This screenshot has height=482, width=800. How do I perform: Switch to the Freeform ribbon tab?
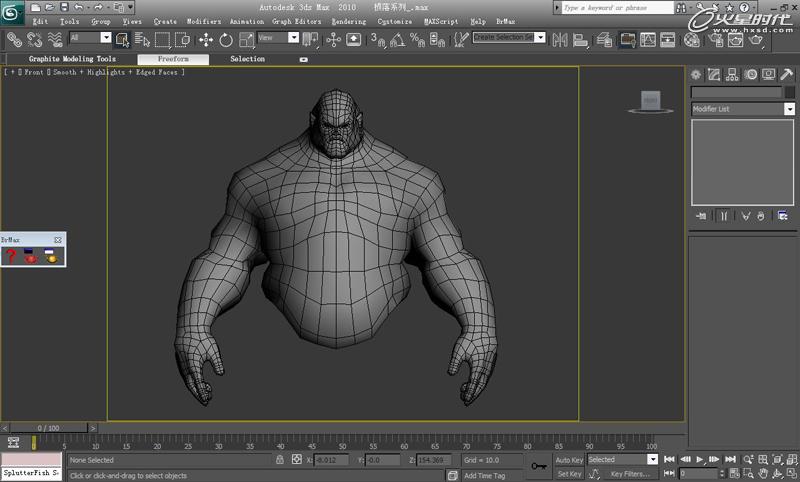[172, 59]
